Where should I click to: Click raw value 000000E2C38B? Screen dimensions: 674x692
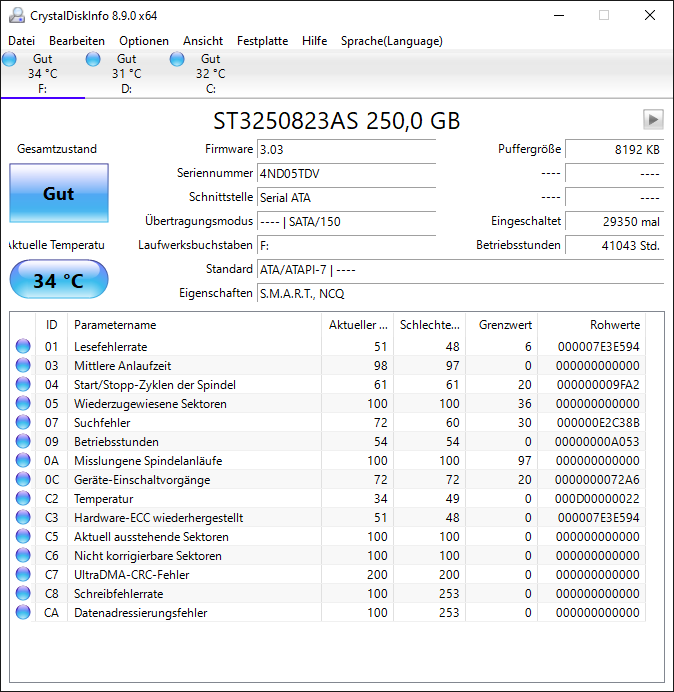click(x=598, y=423)
